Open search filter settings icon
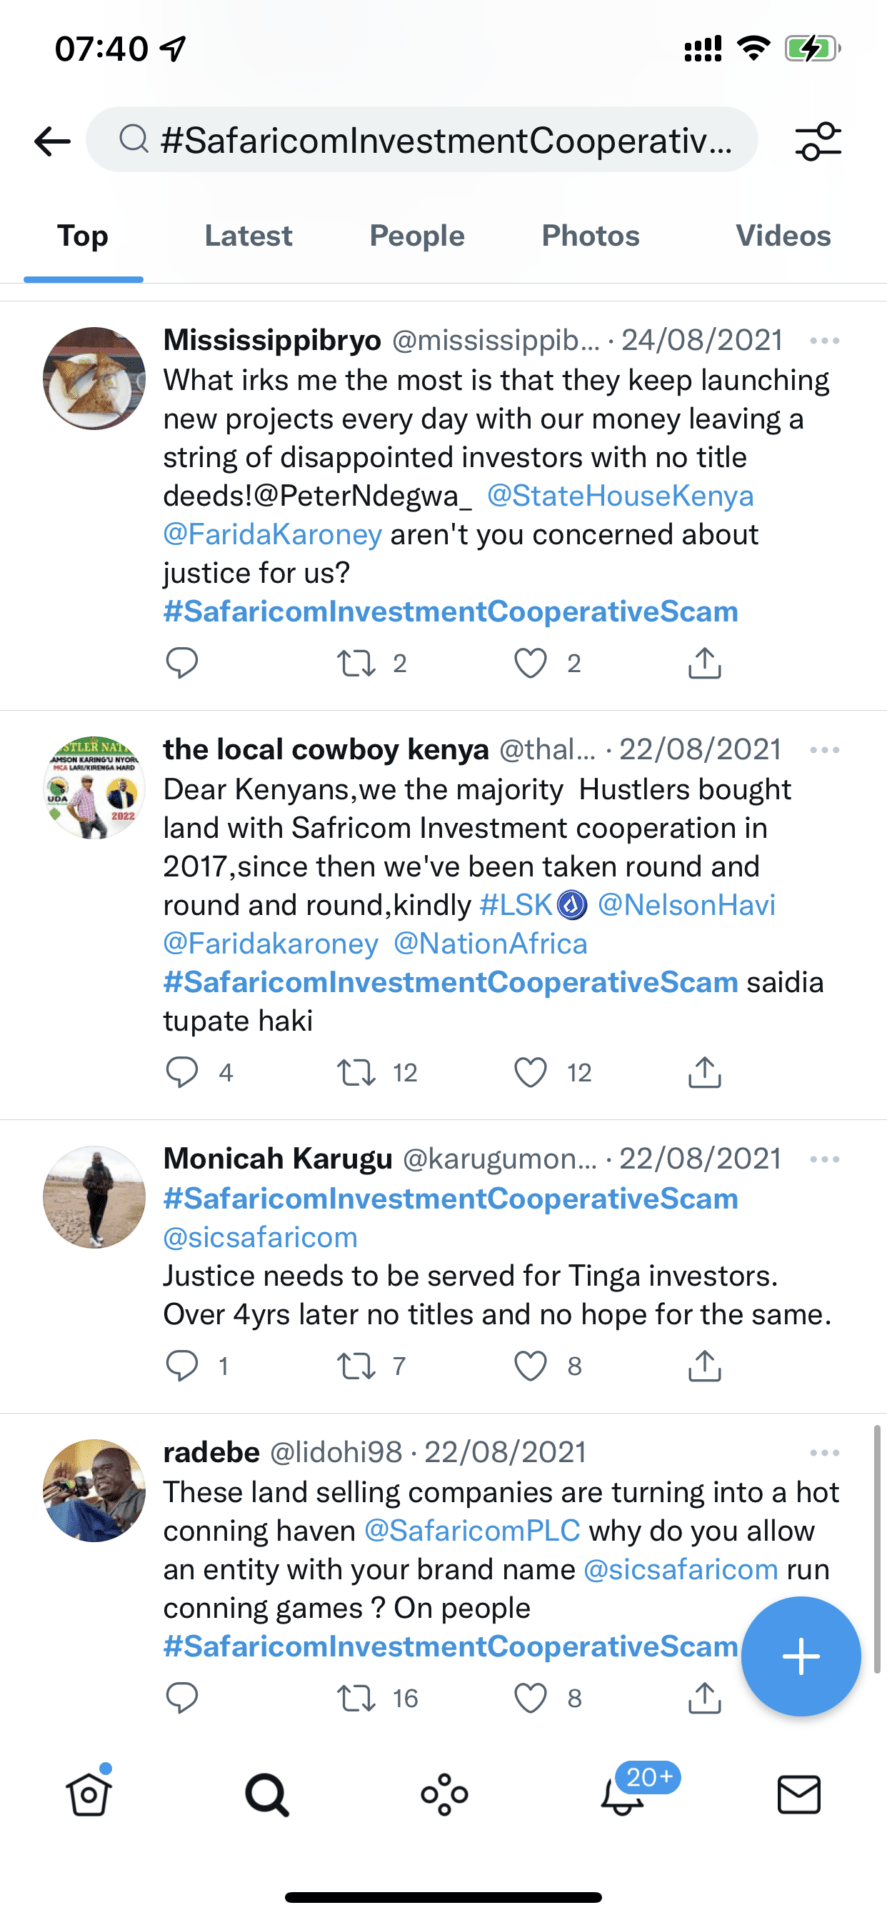Image resolution: width=887 pixels, height=1920 pixels. pyautogui.click(x=818, y=141)
